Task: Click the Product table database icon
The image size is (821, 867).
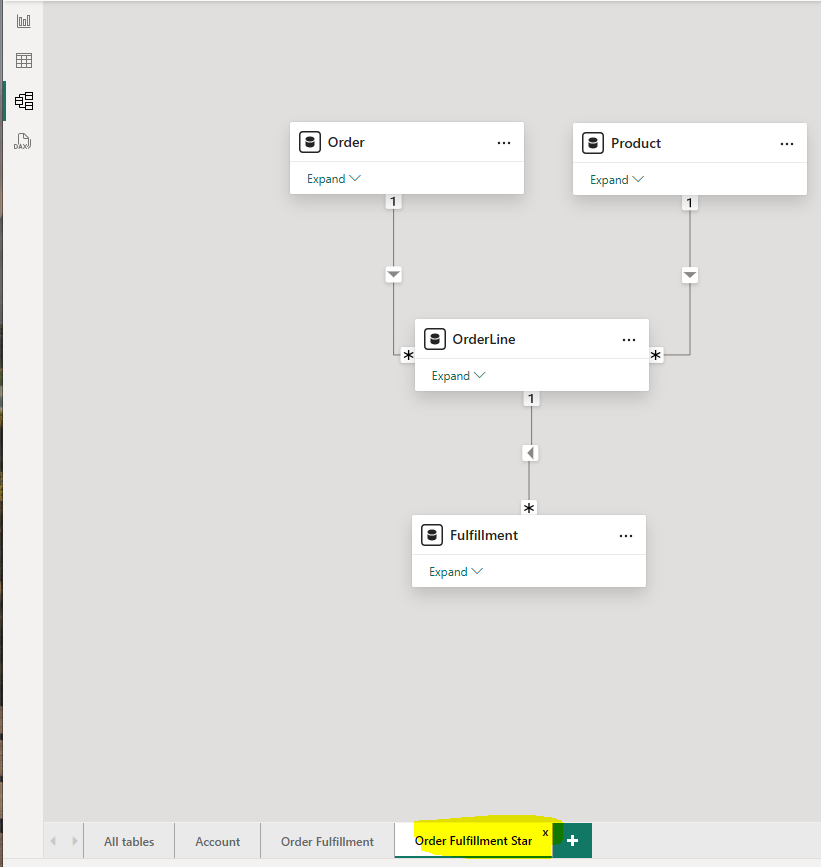Action: pyautogui.click(x=593, y=143)
